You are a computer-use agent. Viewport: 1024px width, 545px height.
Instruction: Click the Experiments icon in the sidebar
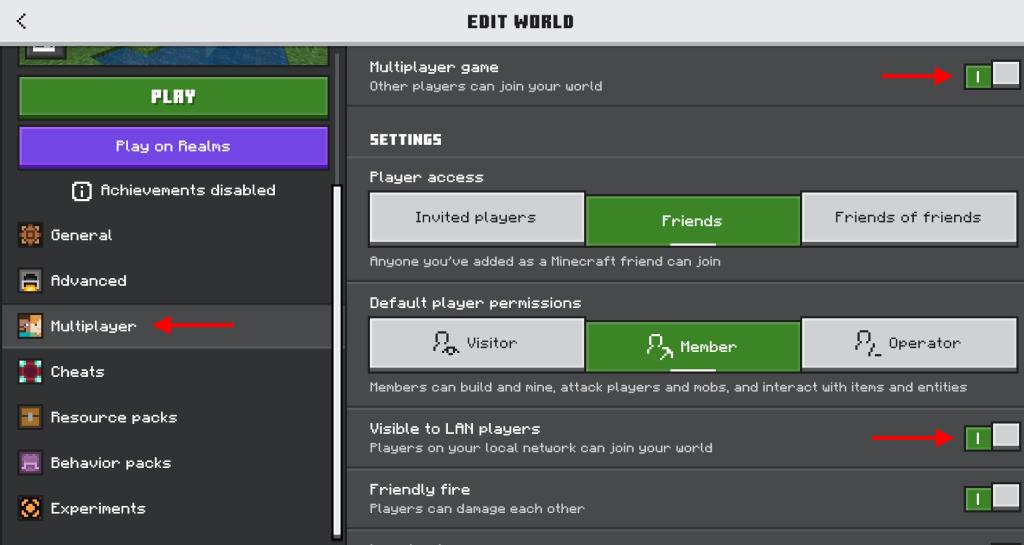[31, 509]
